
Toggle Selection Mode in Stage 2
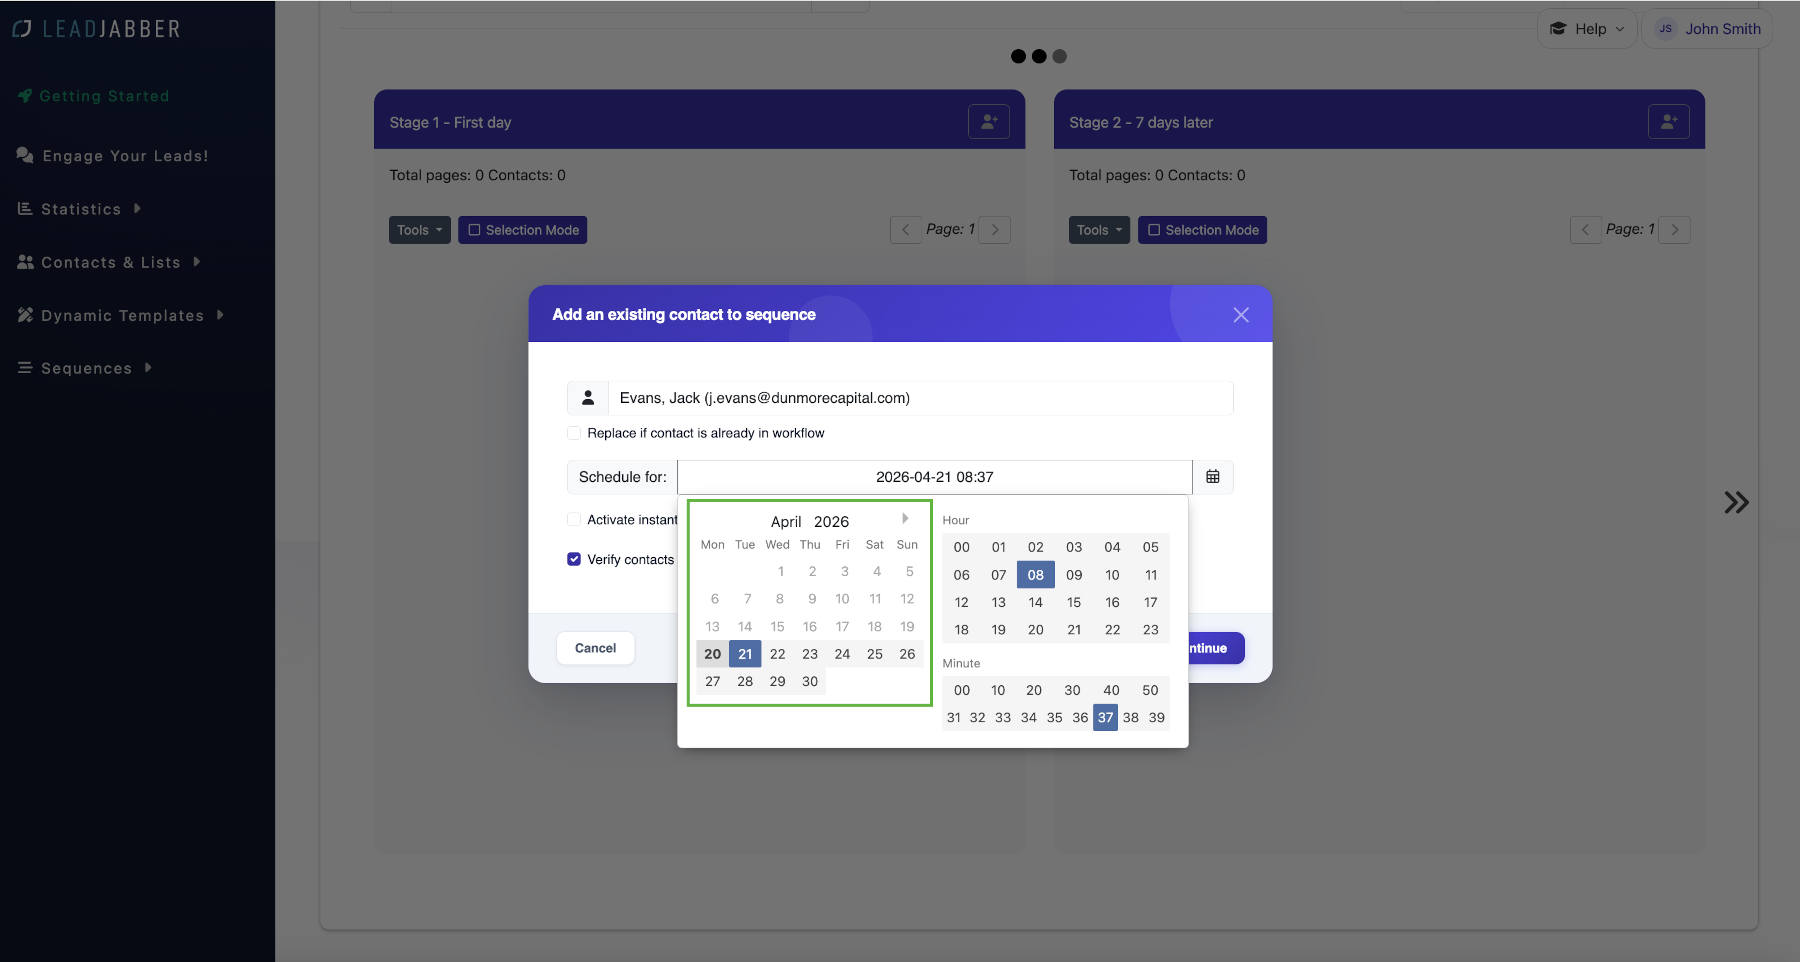coord(1203,230)
